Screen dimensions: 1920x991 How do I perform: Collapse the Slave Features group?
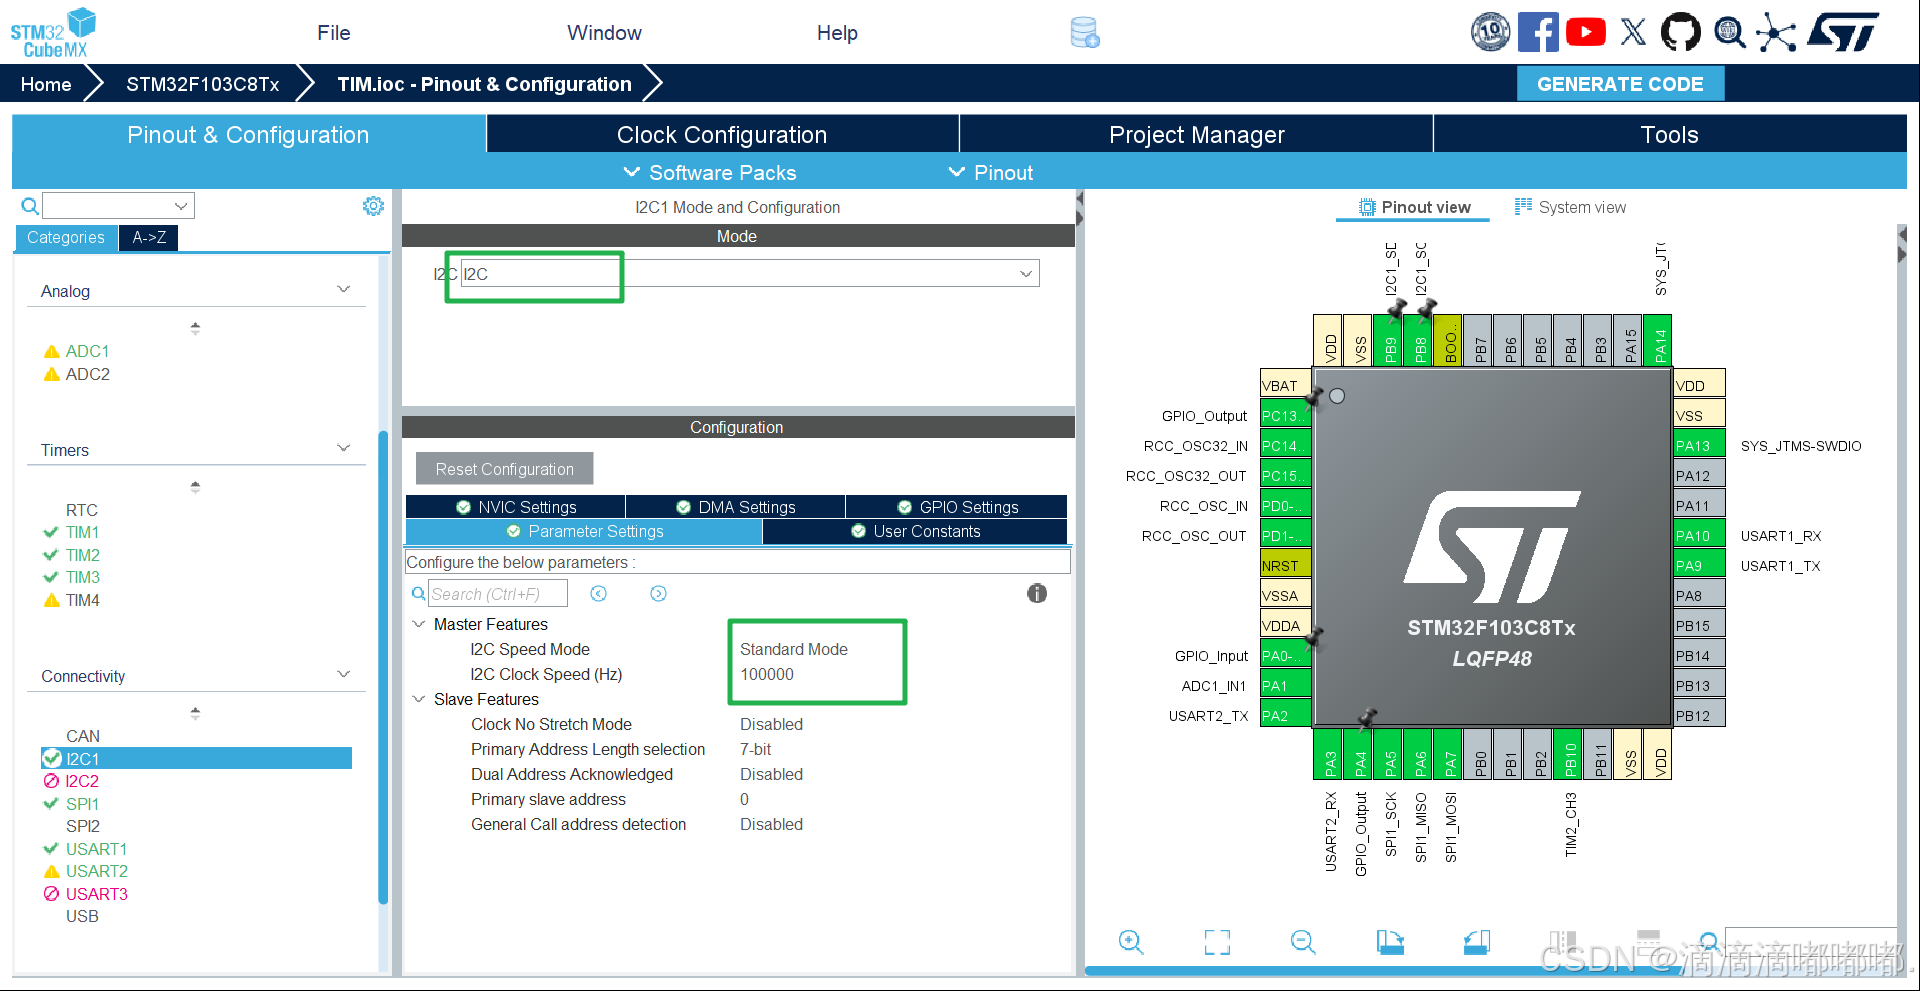419,699
